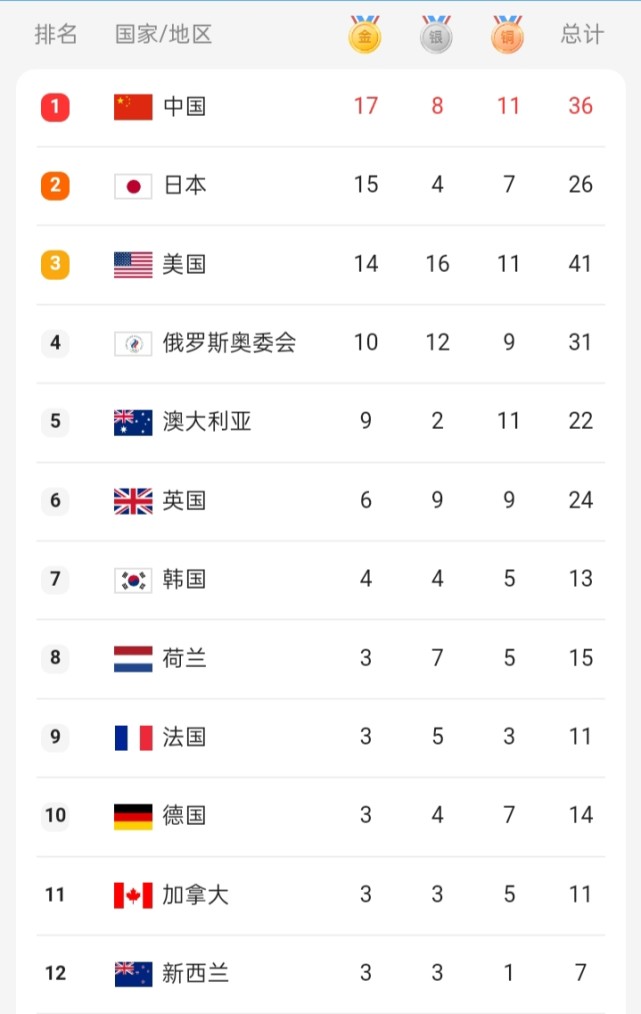Tap the orange rank 2 badge
This screenshot has width=641, height=1014.
pos(55,185)
